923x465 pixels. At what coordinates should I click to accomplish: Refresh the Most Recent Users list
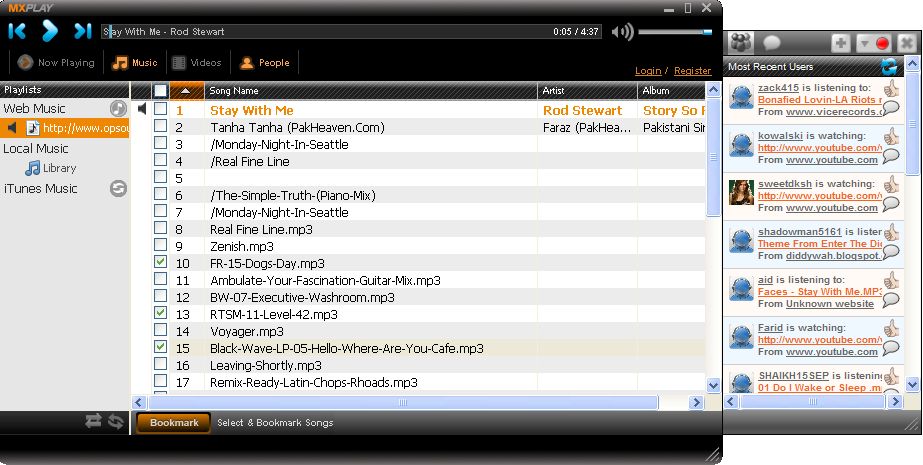tap(889, 67)
